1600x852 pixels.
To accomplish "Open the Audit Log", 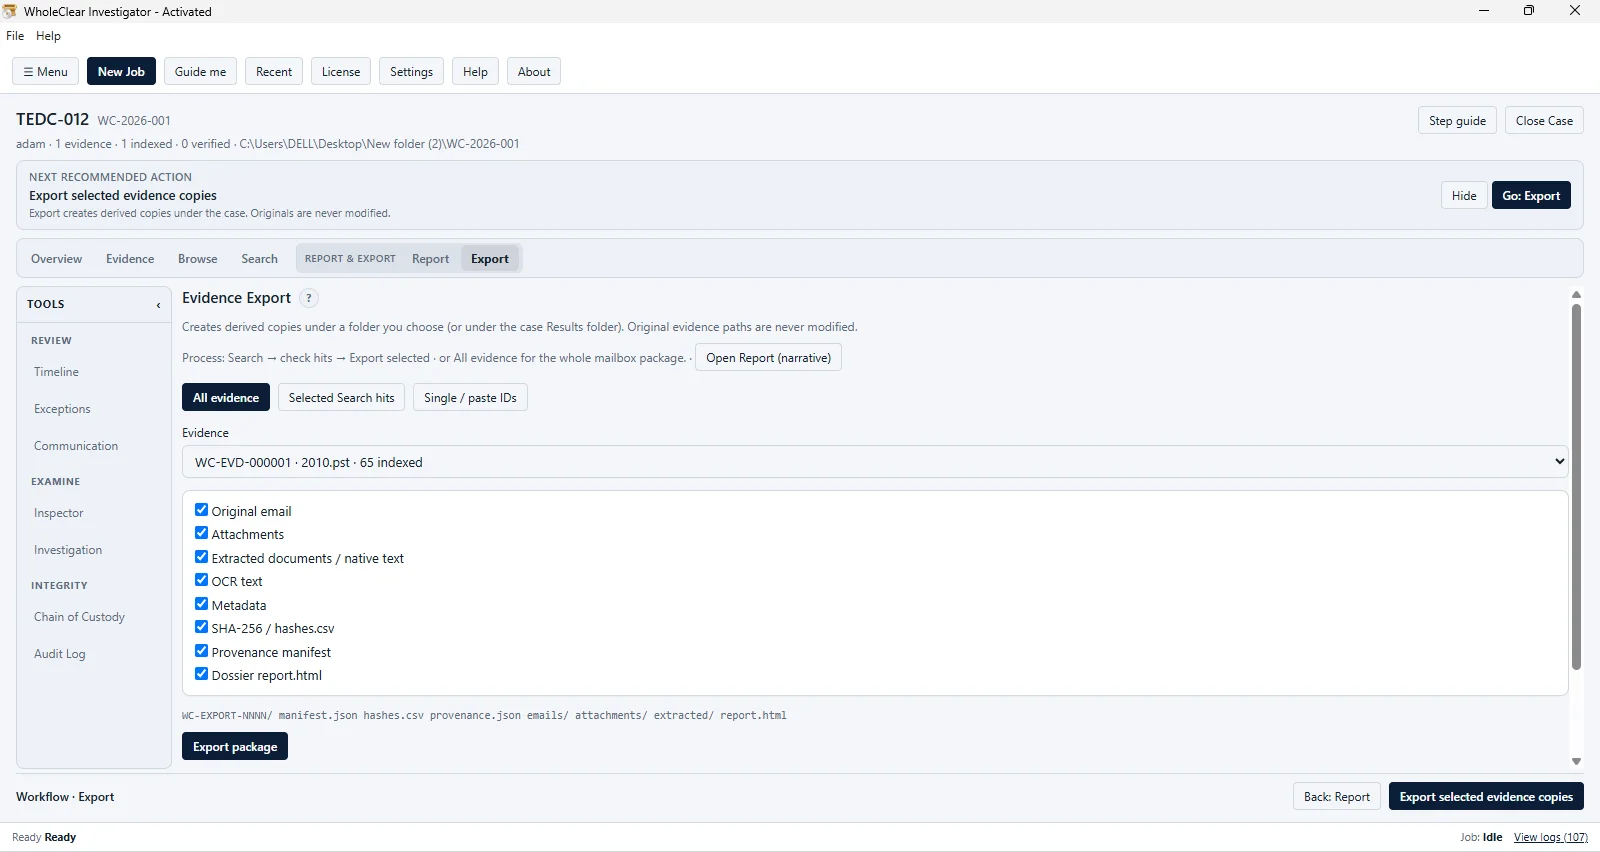I will coord(60,654).
